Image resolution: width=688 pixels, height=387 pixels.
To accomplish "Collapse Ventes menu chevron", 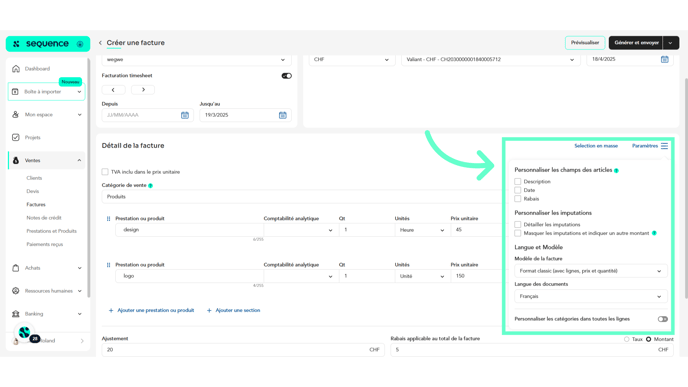I will [79, 161].
